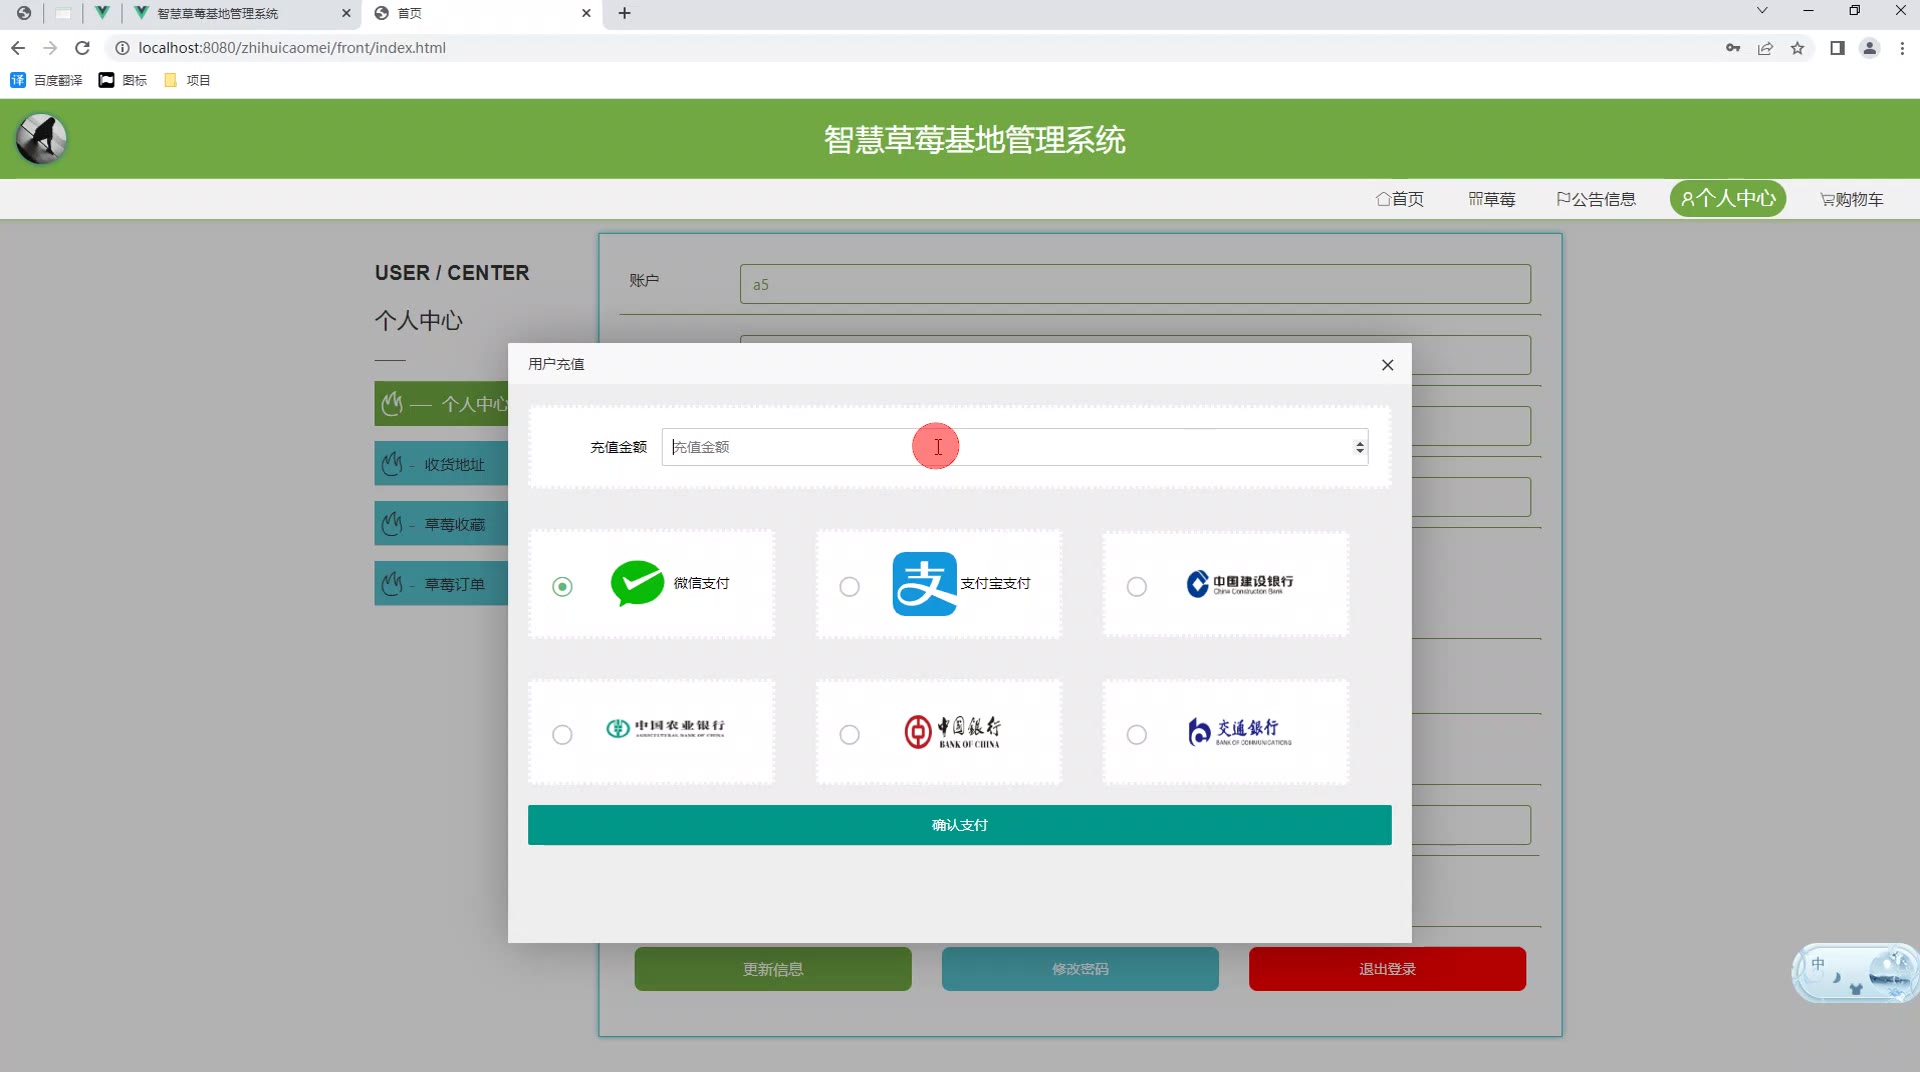1920x1072 pixels.
Task: Toggle the browser side panel icon
Action: pos(1837,48)
